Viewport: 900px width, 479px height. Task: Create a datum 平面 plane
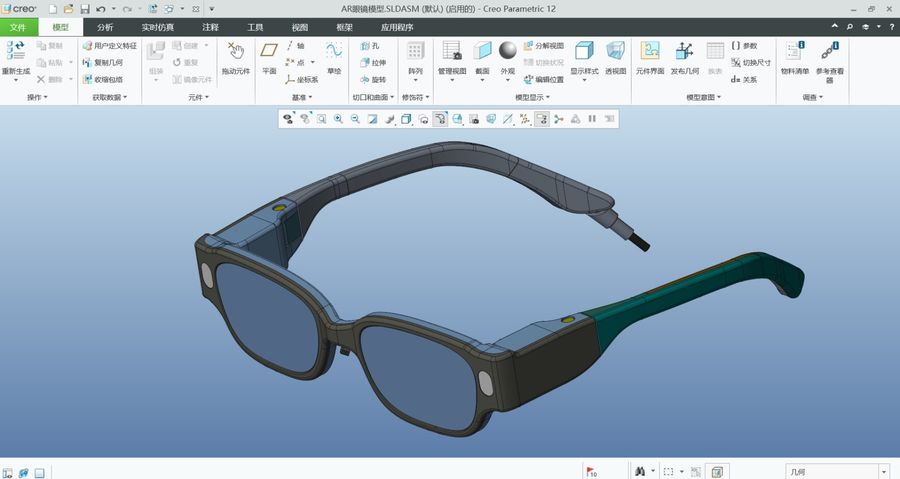click(269, 57)
